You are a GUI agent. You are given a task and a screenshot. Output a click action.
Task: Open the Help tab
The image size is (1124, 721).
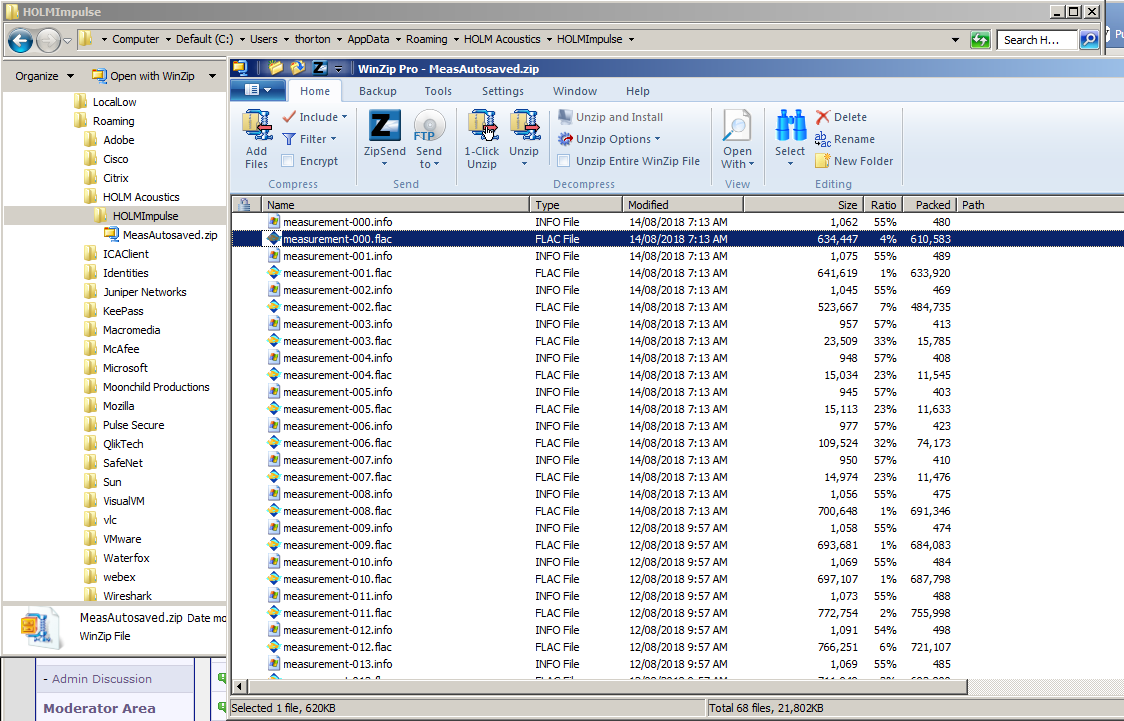pyautogui.click(x=637, y=91)
